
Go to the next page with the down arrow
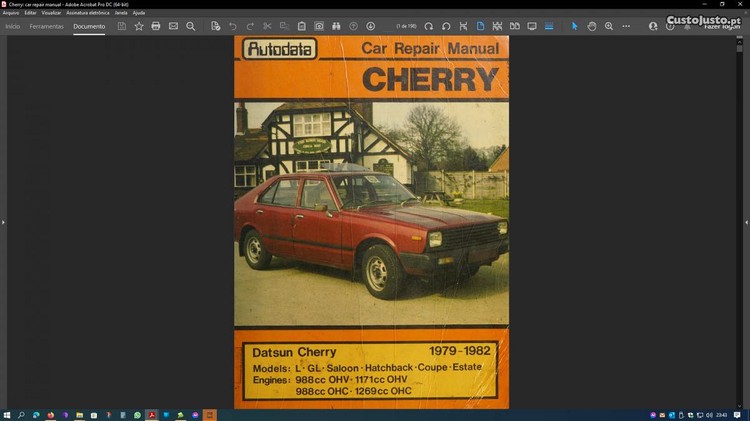(x=371, y=26)
